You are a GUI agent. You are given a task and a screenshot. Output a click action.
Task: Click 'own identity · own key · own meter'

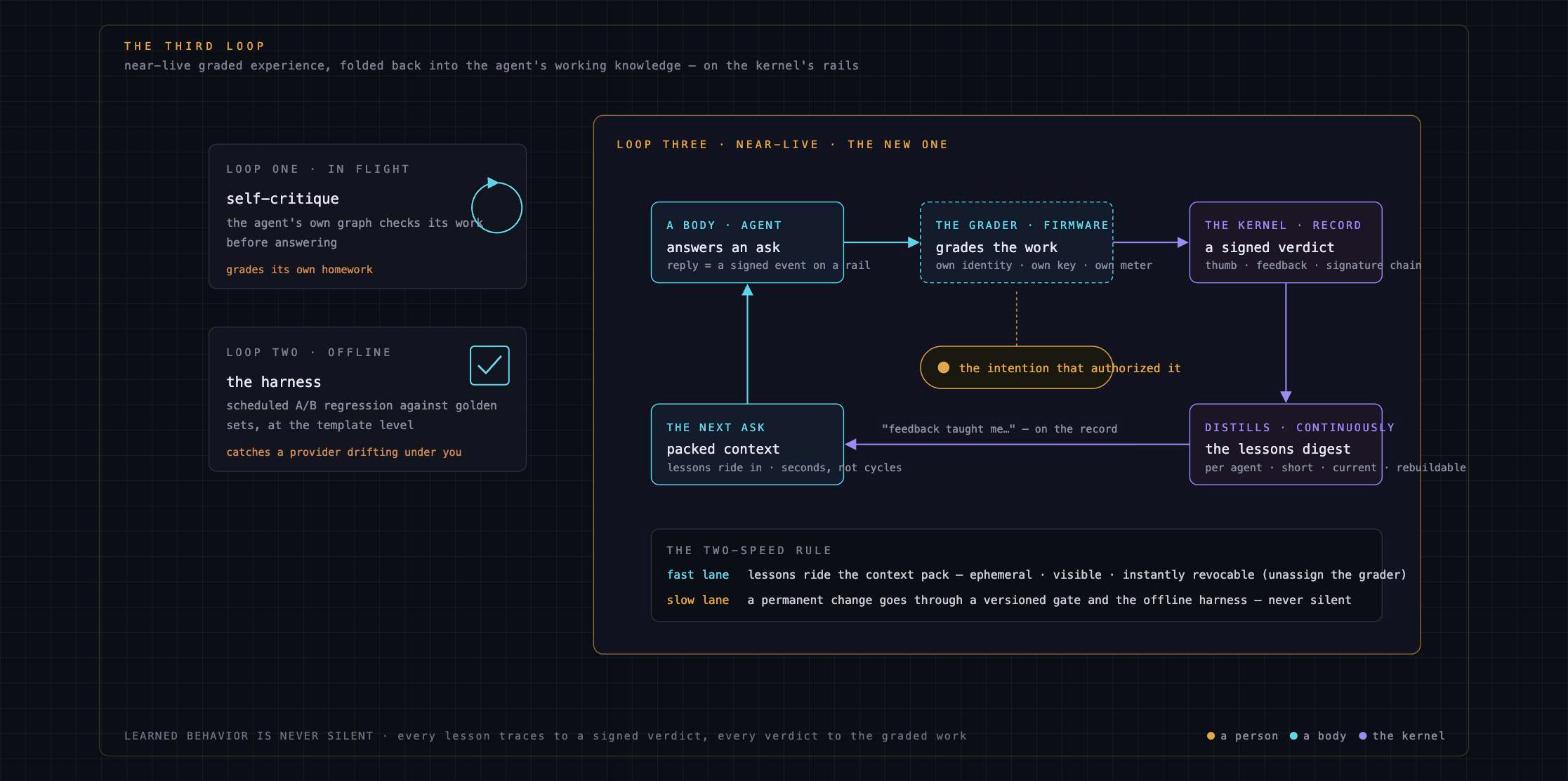tap(1044, 266)
